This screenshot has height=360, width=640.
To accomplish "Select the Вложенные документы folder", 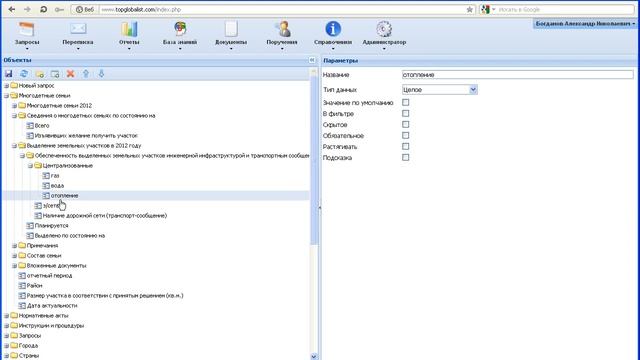I will point(56,266).
